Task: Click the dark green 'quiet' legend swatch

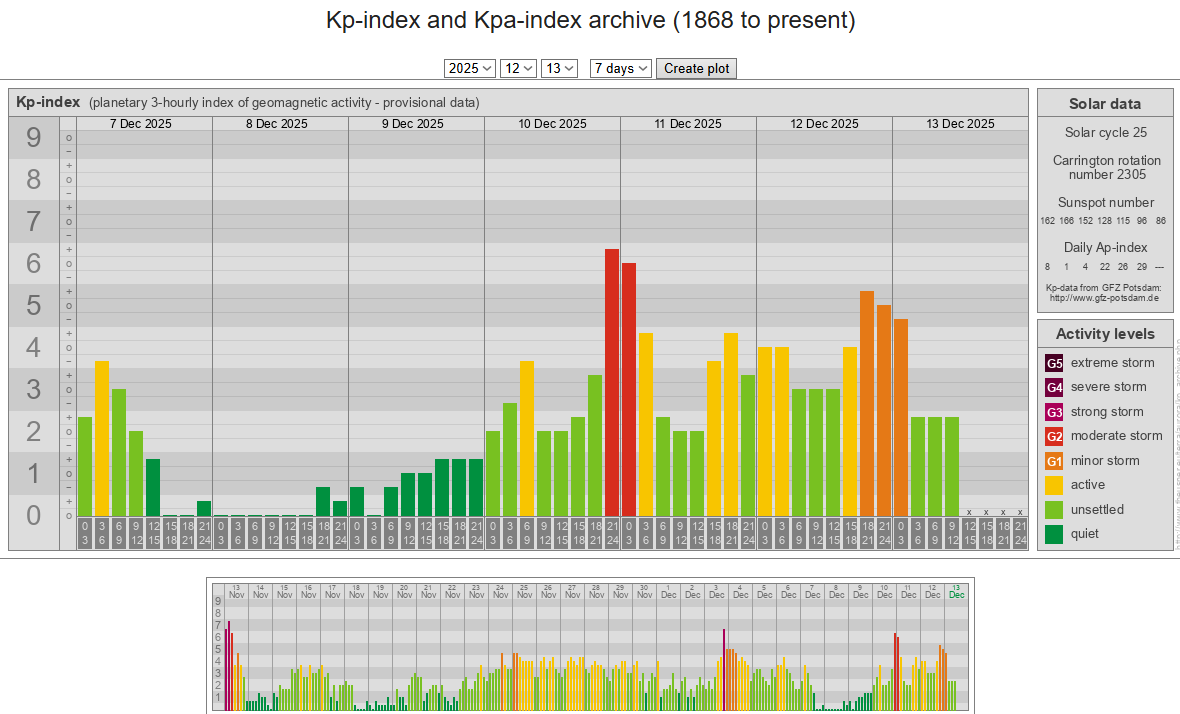Action: click(1054, 534)
